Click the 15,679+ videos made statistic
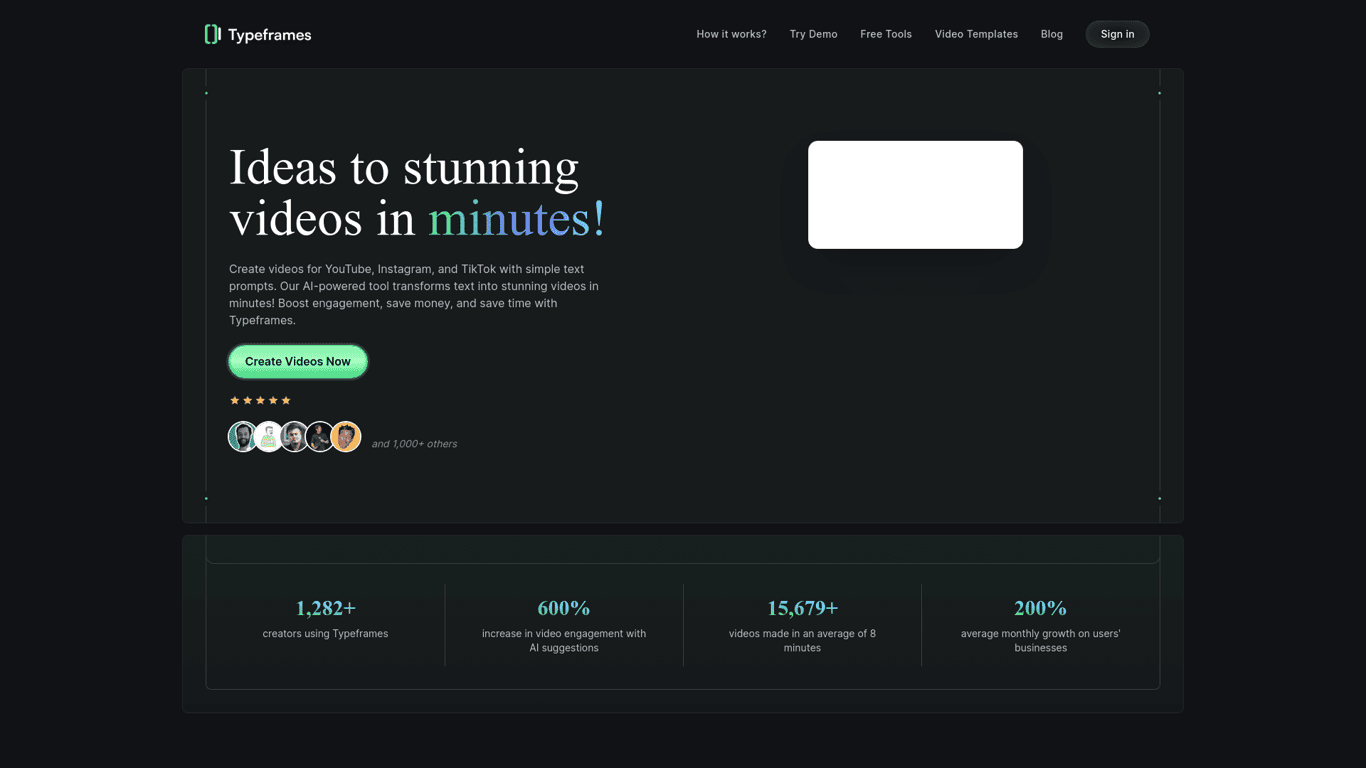Image resolution: width=1366 pixels, height=768 pixels. point(802,608)
